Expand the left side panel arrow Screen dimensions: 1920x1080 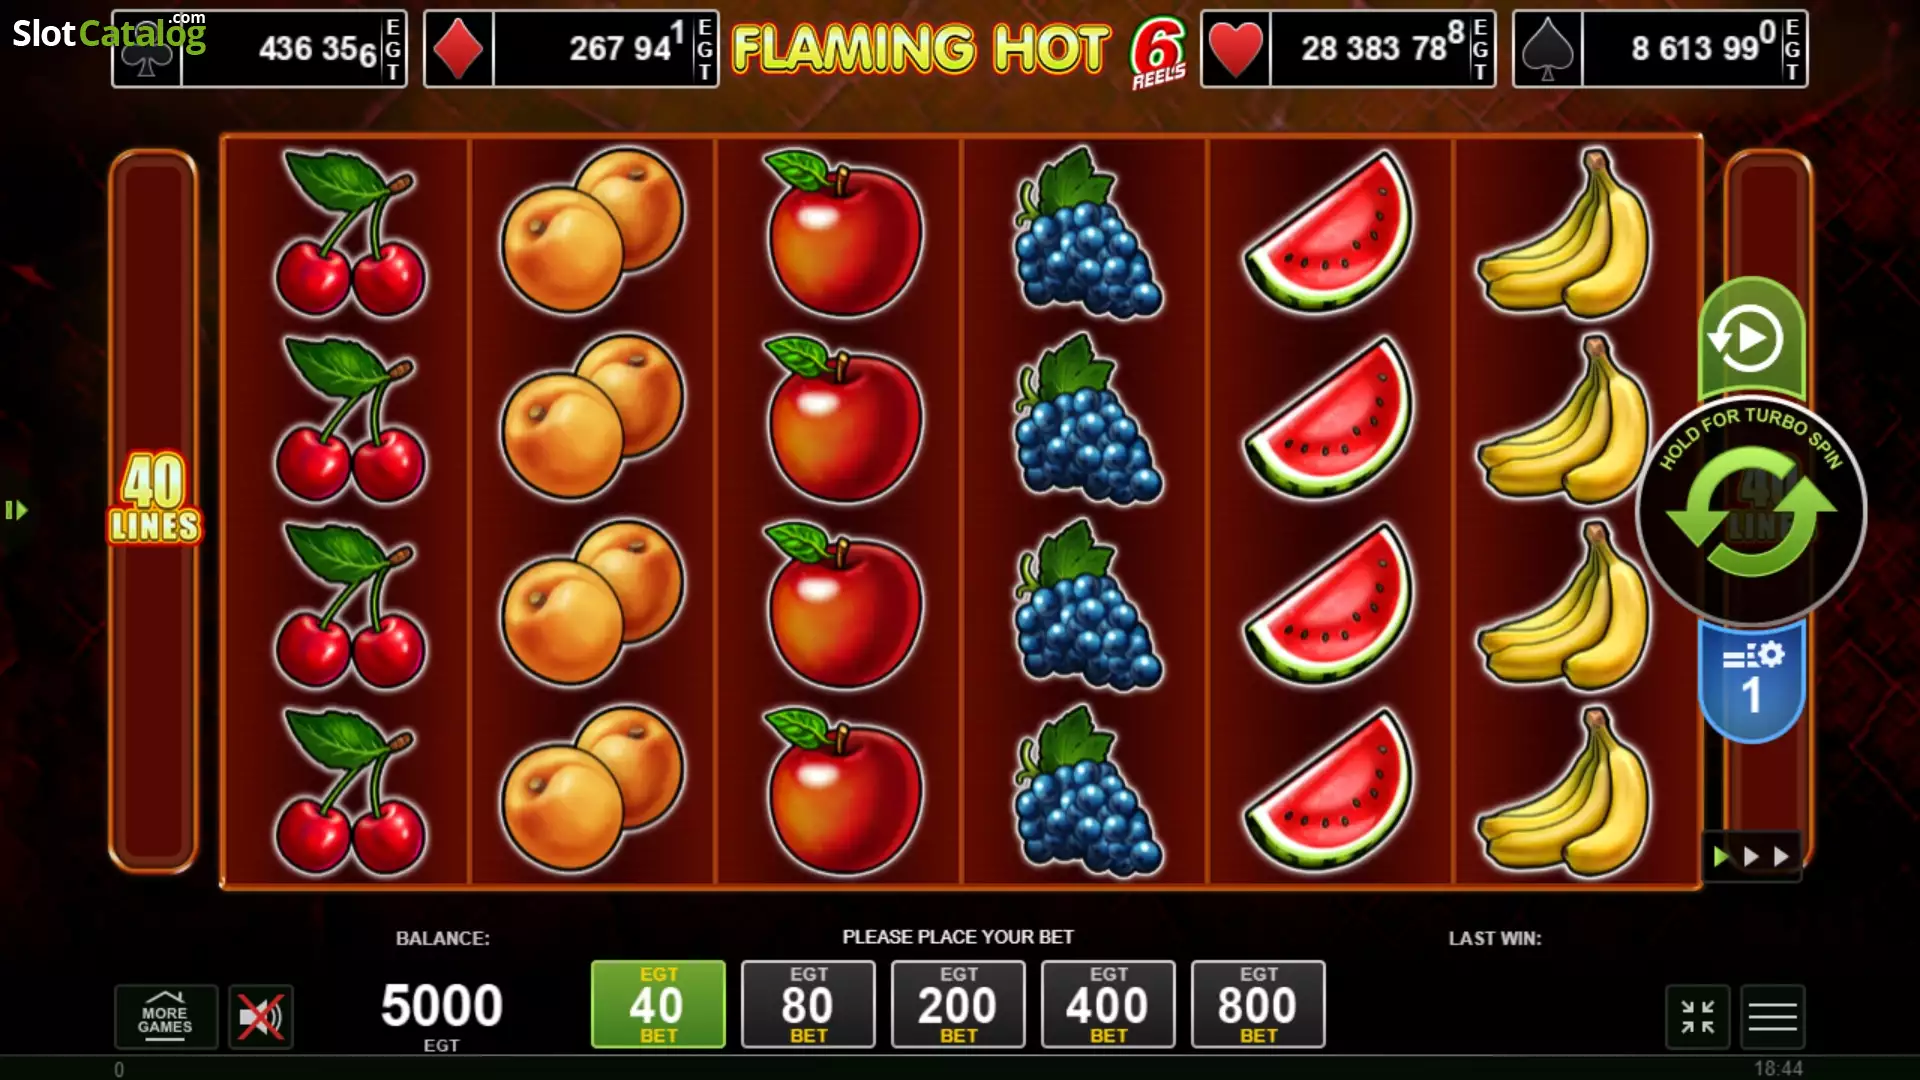(16, 510)
